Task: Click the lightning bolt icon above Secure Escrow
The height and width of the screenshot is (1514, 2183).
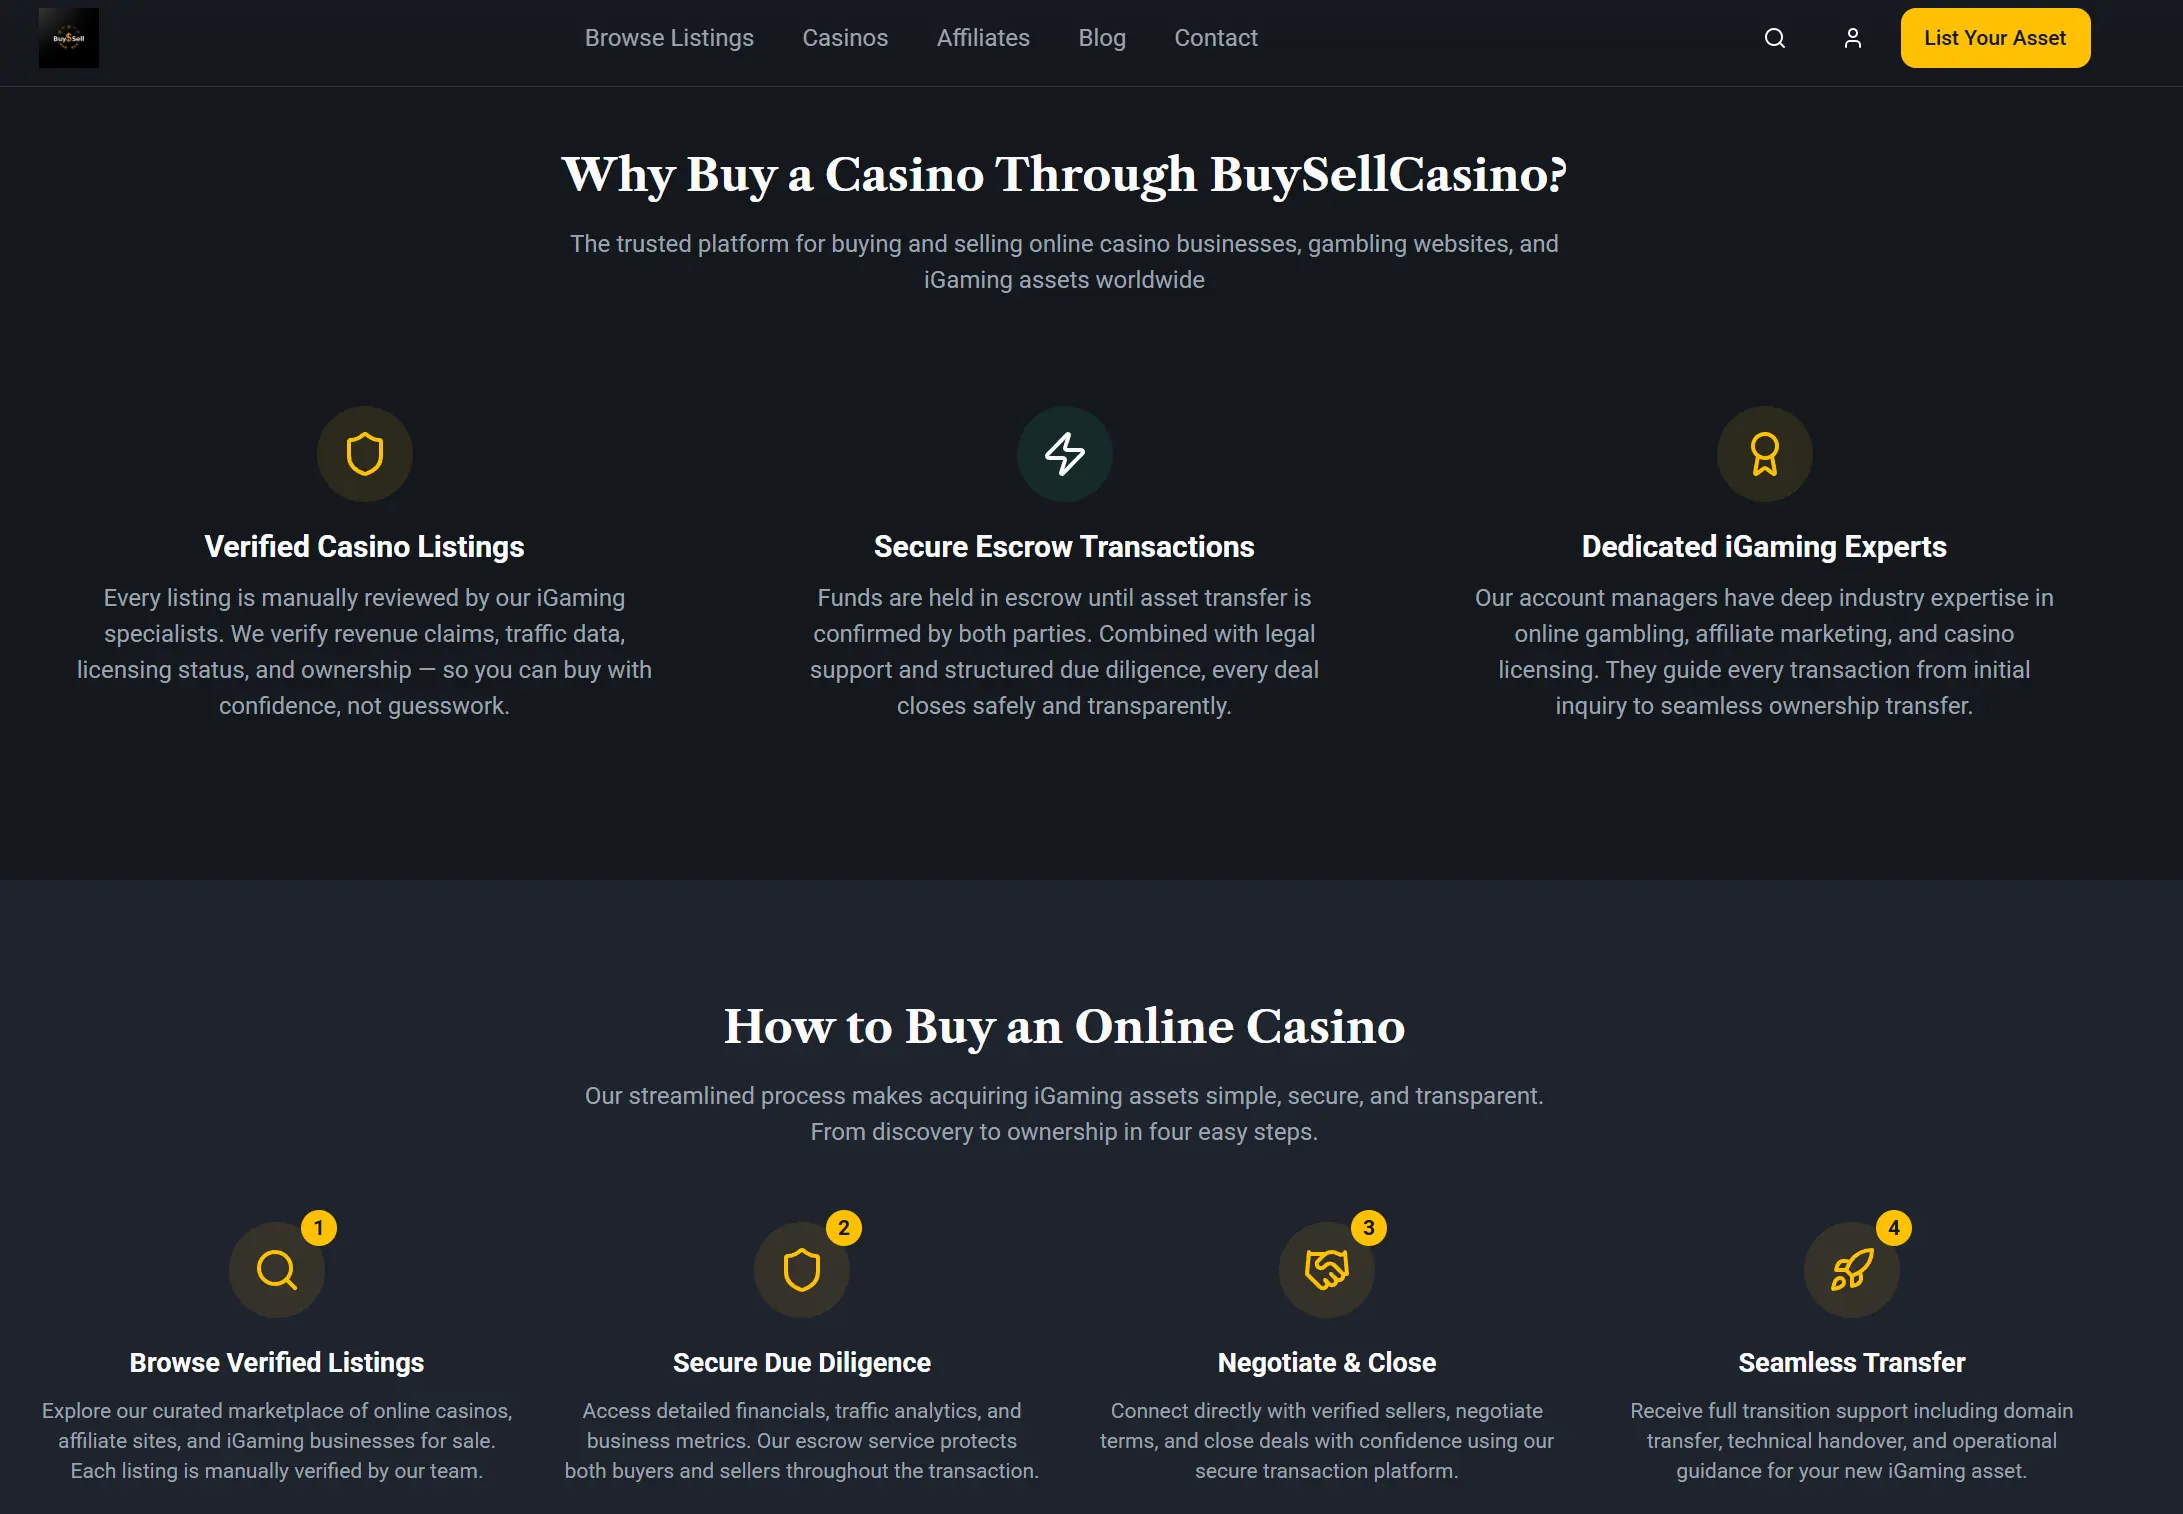Action: [1065, 454]
